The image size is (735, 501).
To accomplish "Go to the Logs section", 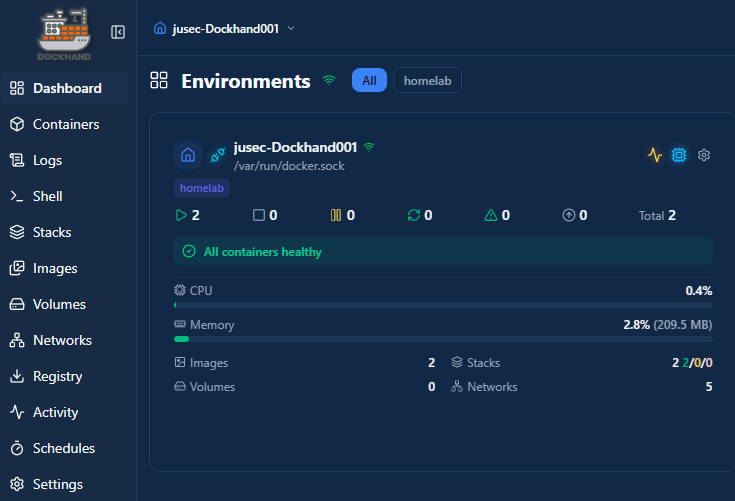I will point(47,160).
